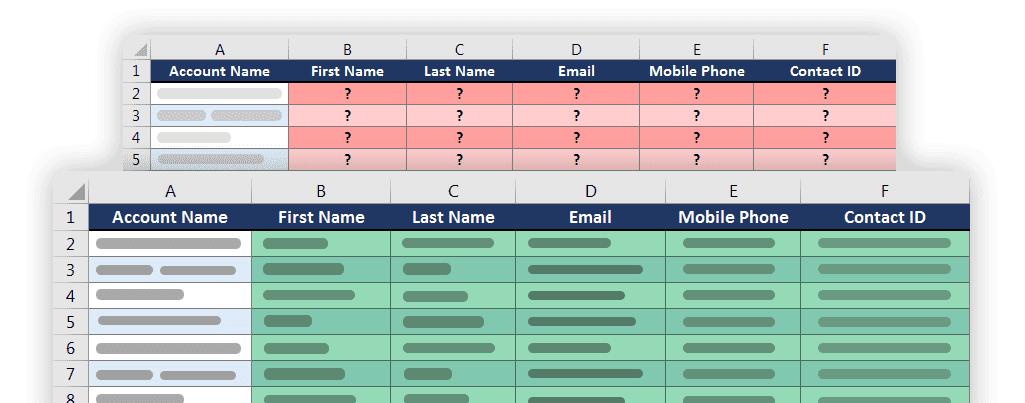Screen dimensions: 1025x403
Task: Click "Account Name" header cell in green sheet
Action: pyautogui.click(x=170, y=217)
